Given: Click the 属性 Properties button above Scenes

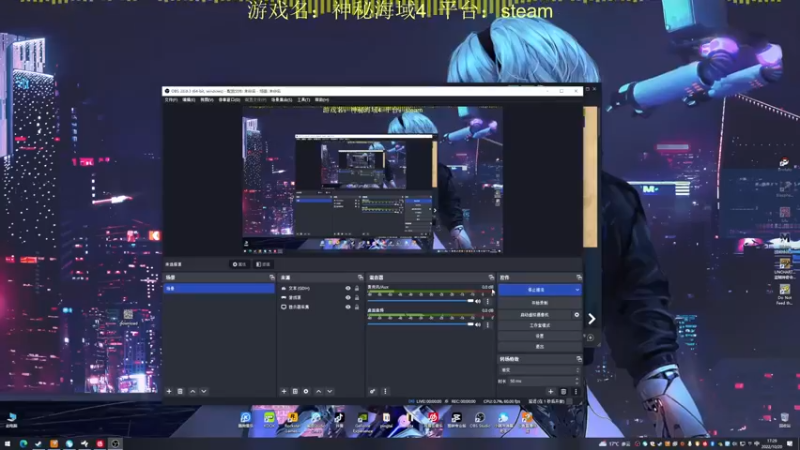Looking at the screenshot, I should click(x=239, y=264).
